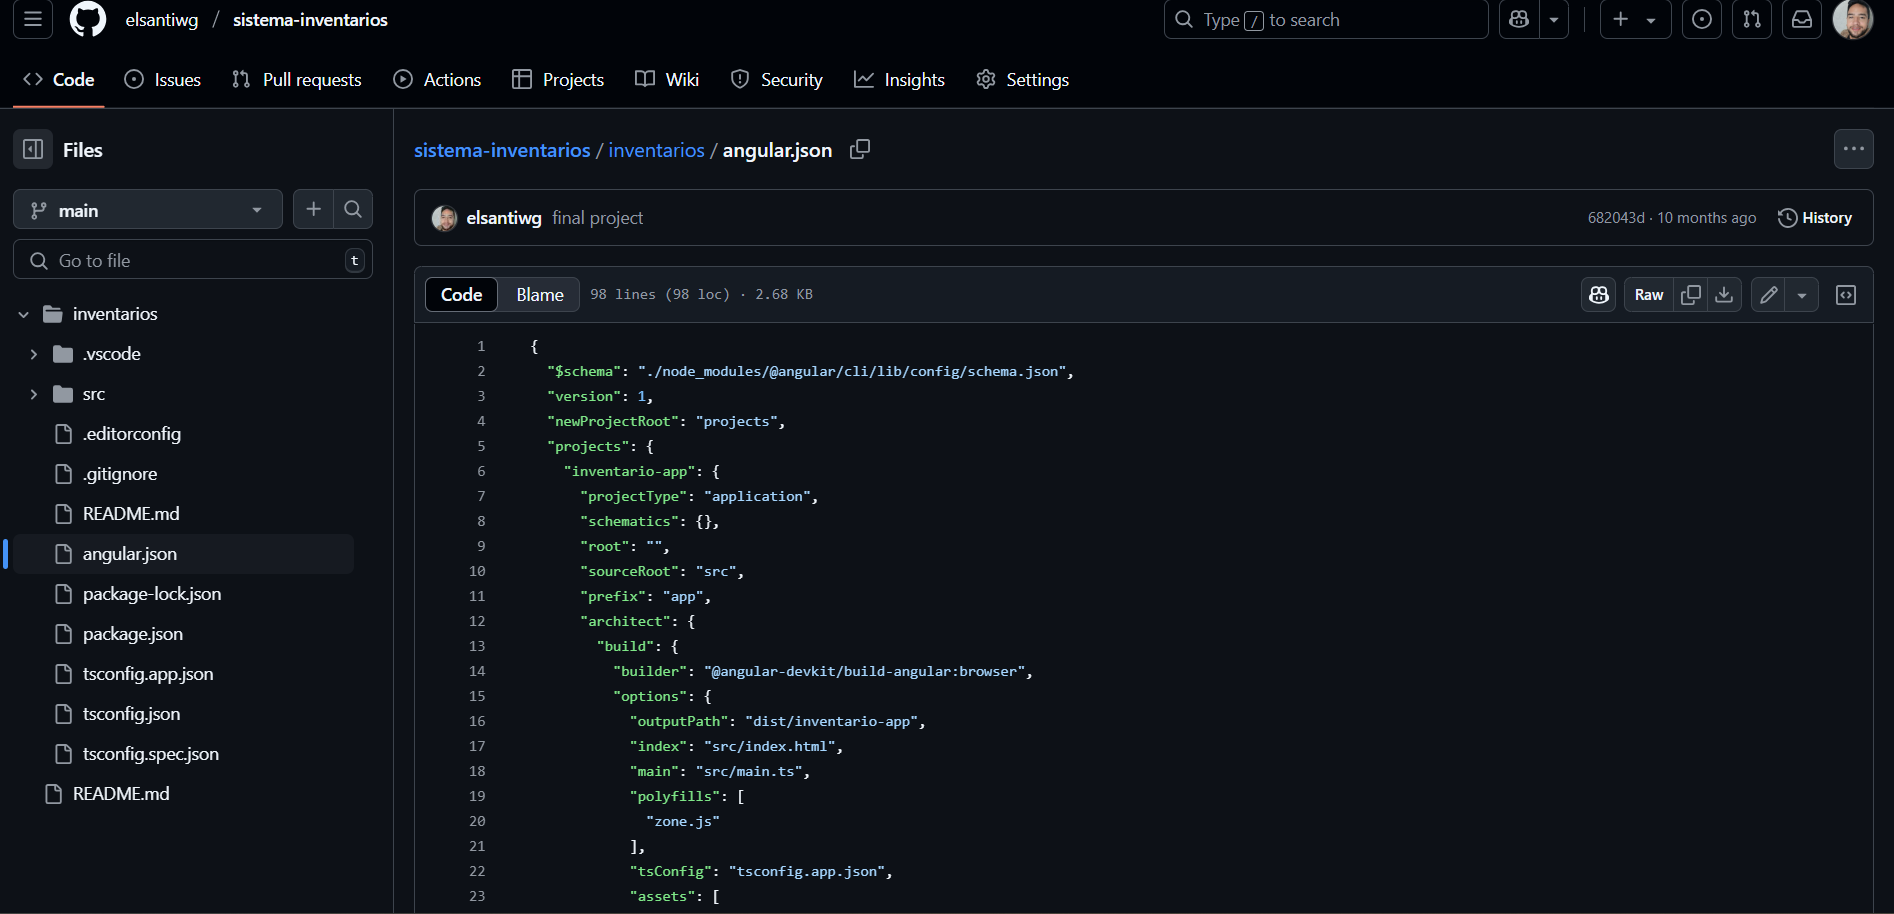The image size is (1894, 914).
Task: Open the symbols panel
Action: click(1846, 295)
